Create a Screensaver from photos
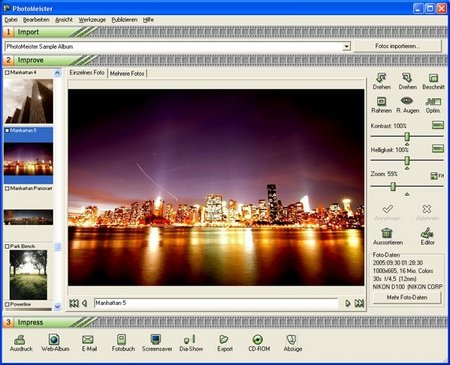The height and width of the screenshot is (365, 450). [x=156, y=340]
